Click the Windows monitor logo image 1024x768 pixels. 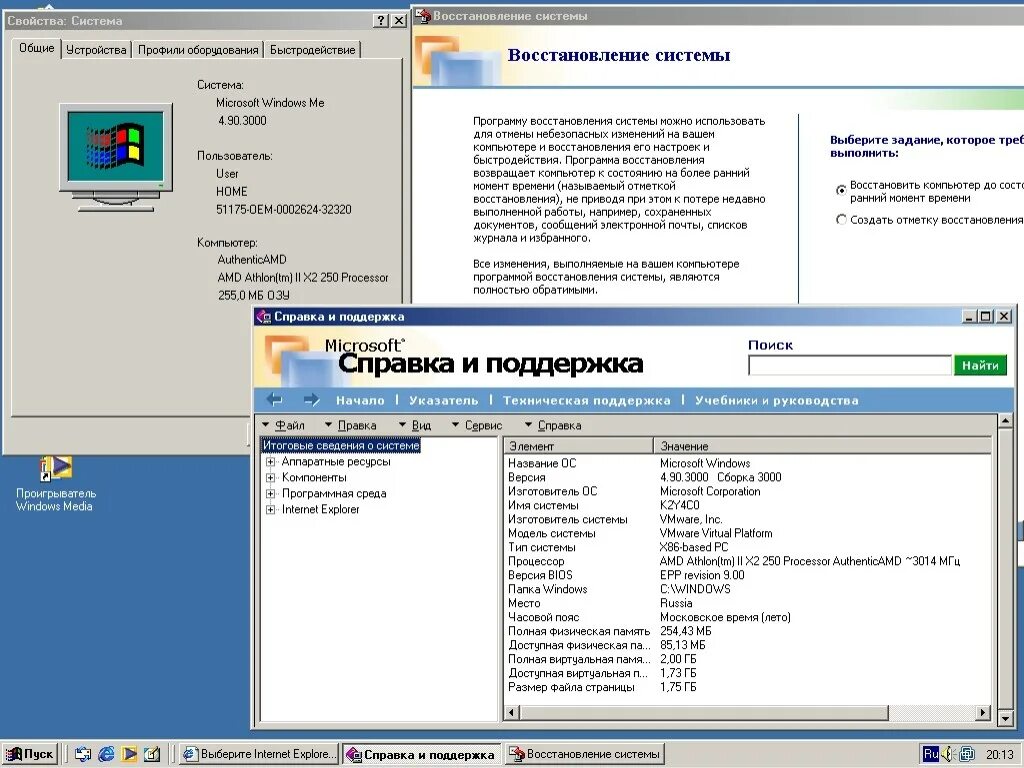point(116,157)
